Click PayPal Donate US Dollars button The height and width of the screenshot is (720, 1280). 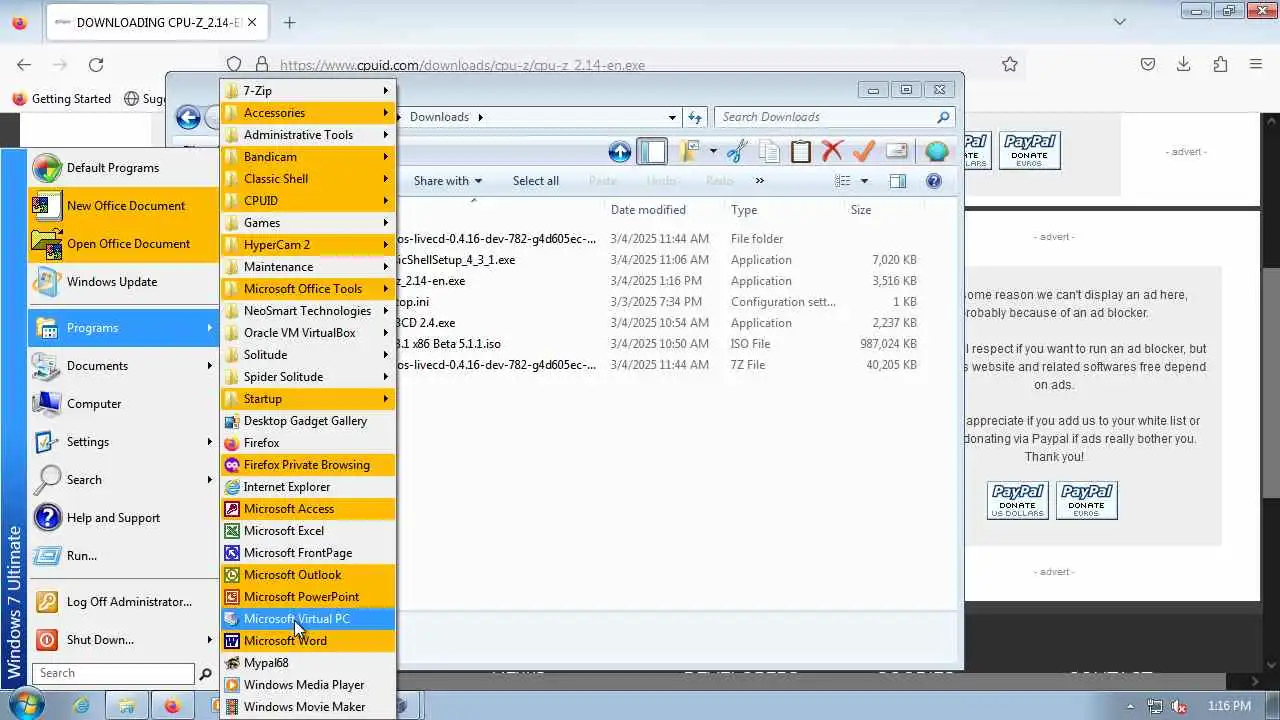point(1017,500)
